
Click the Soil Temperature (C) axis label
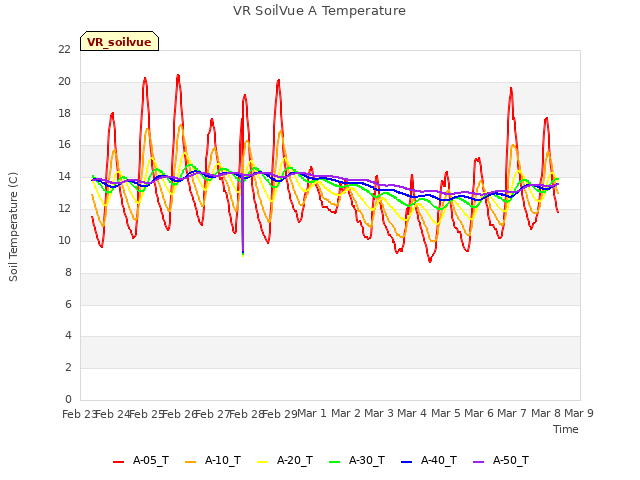tap(13, 227)
